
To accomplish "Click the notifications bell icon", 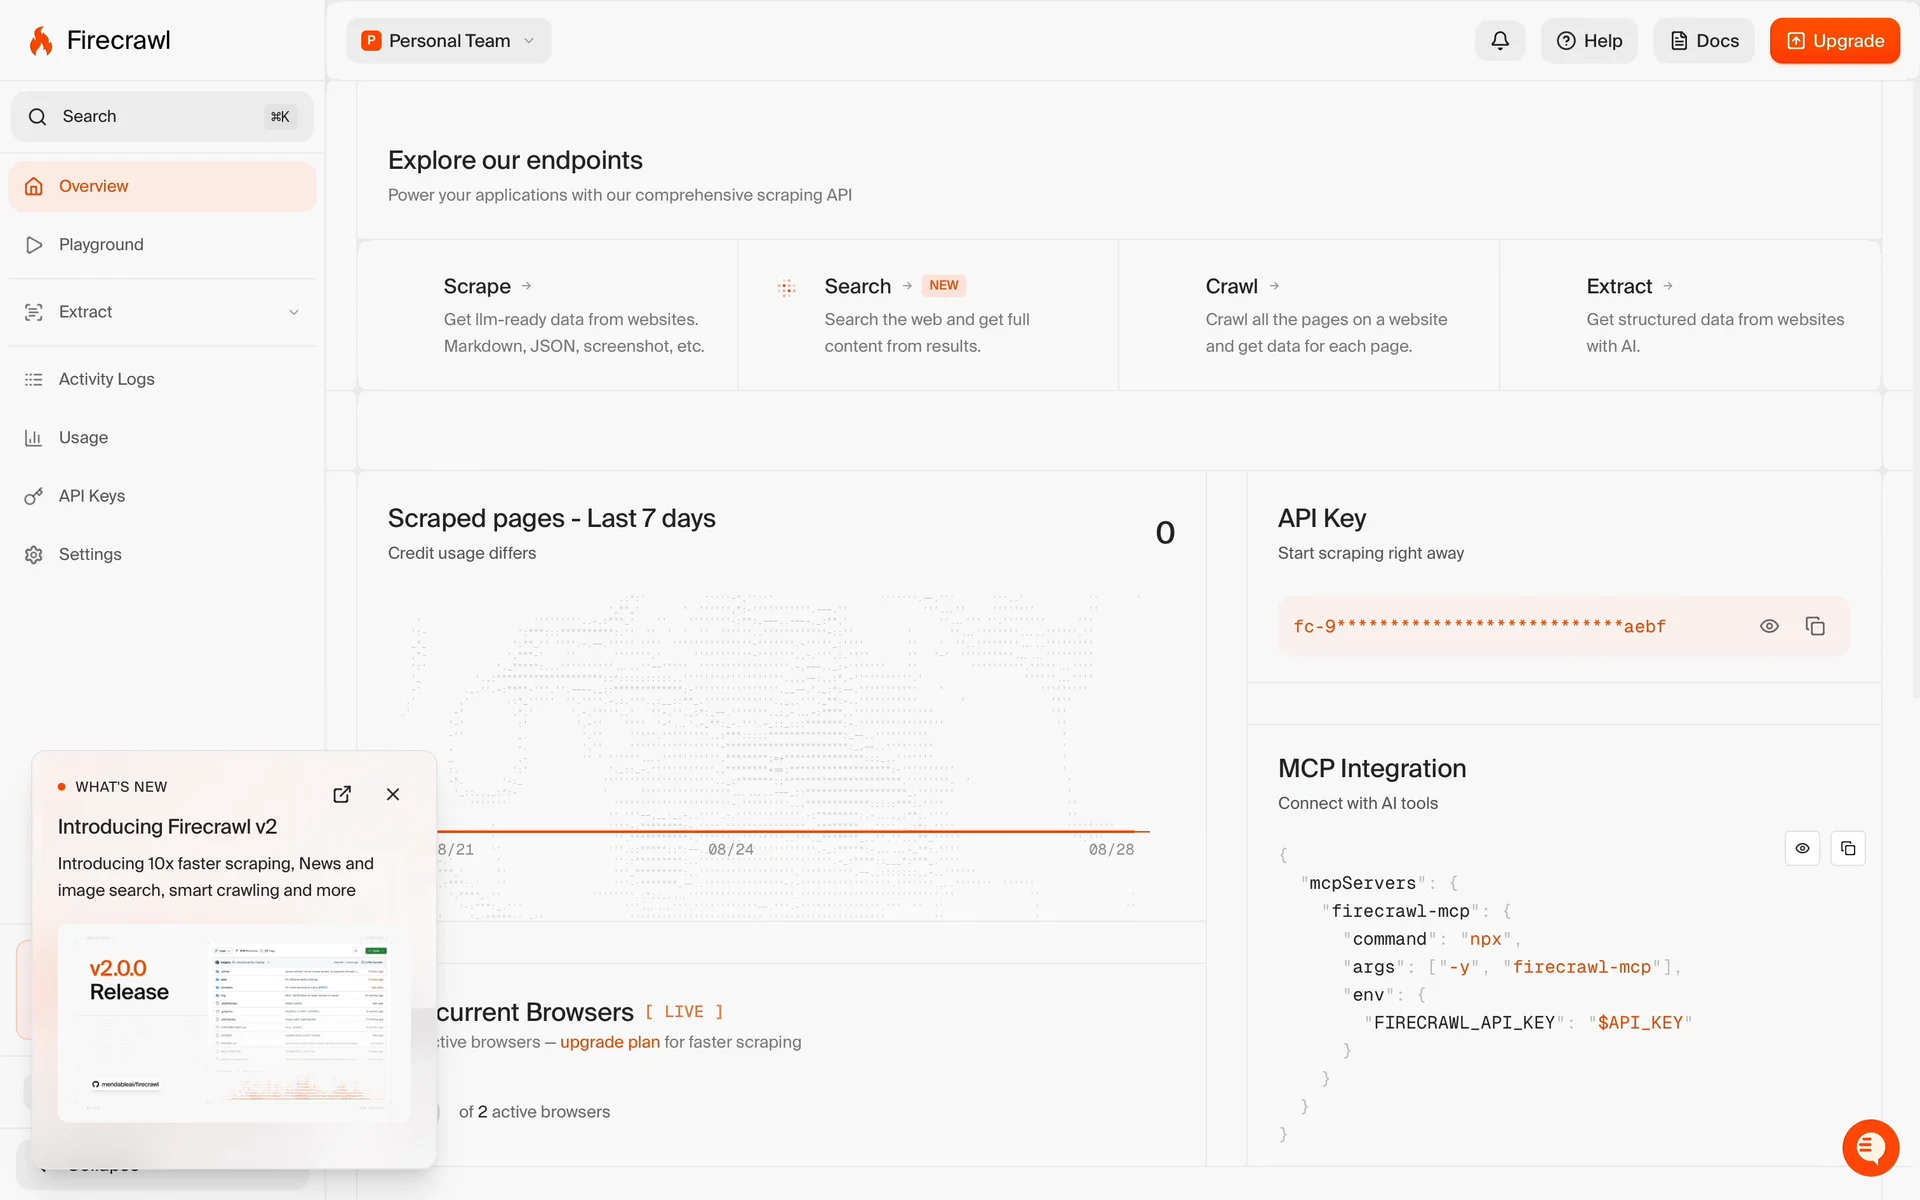I will click(x=1499, y=41).
